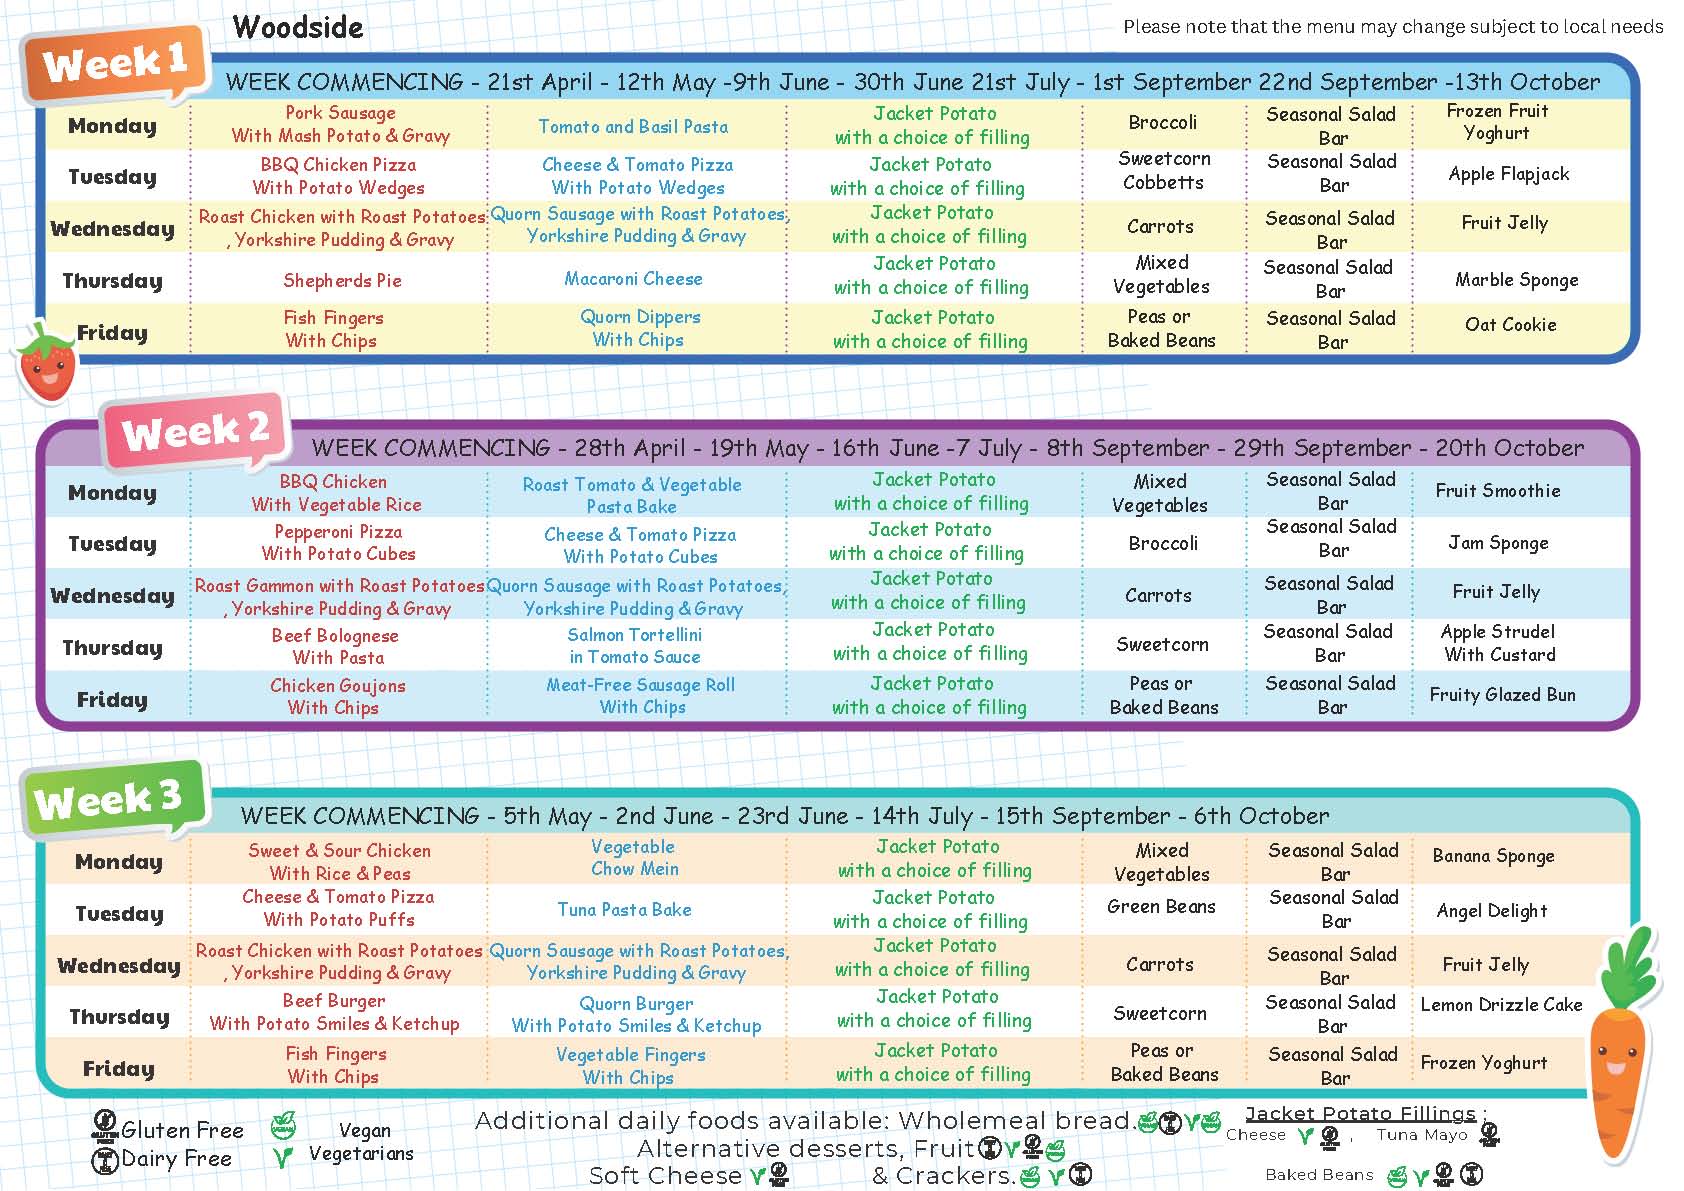This screenshot has width=1684, height=1191.
Task: Select Sweet & Sour Chicken With Rice & Peas
Action: tap(339, 862)
